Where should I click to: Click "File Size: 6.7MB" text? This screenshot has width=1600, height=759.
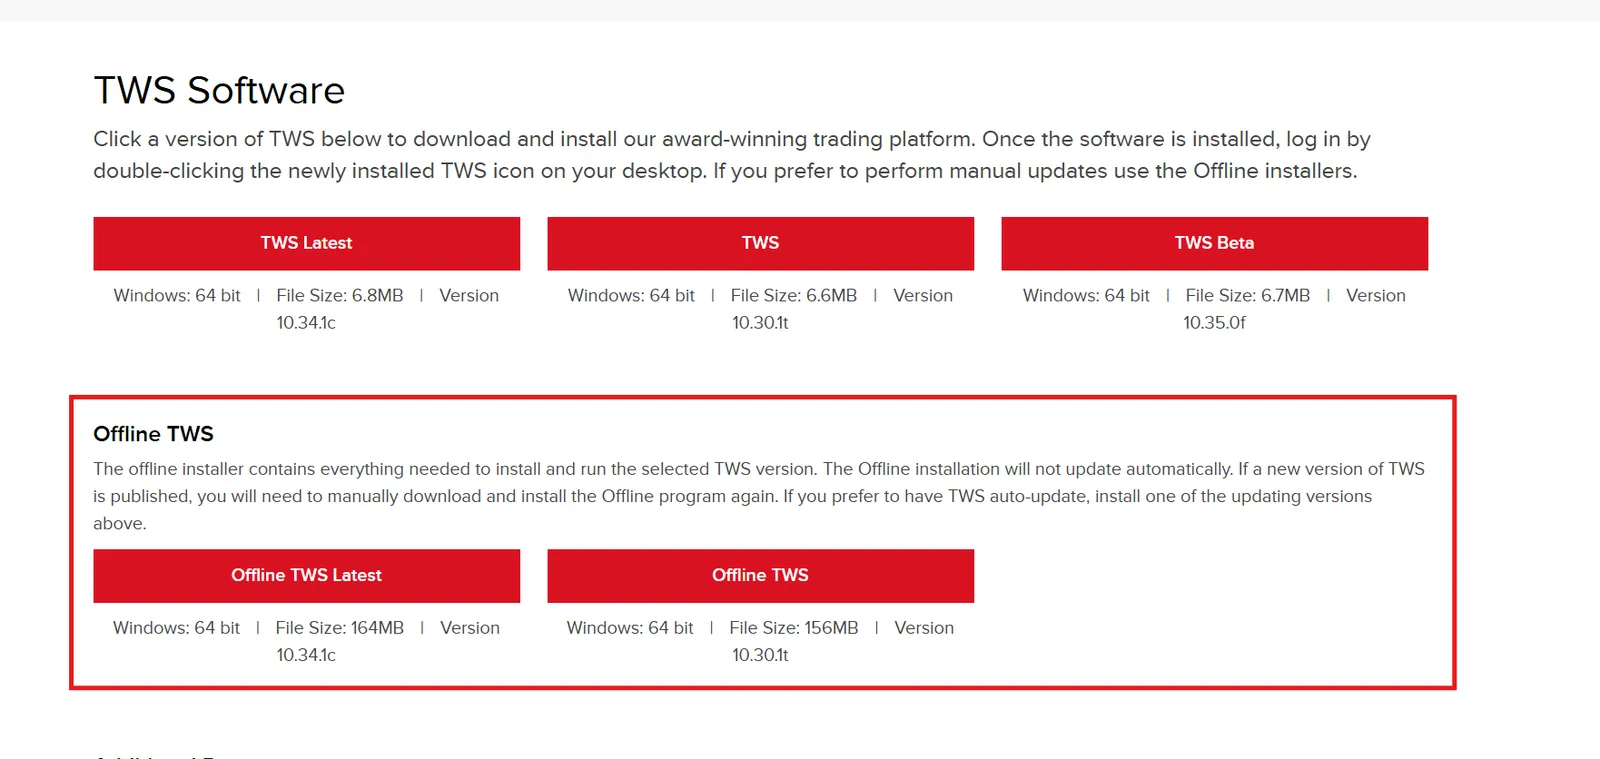click(x=1248, y=295)
